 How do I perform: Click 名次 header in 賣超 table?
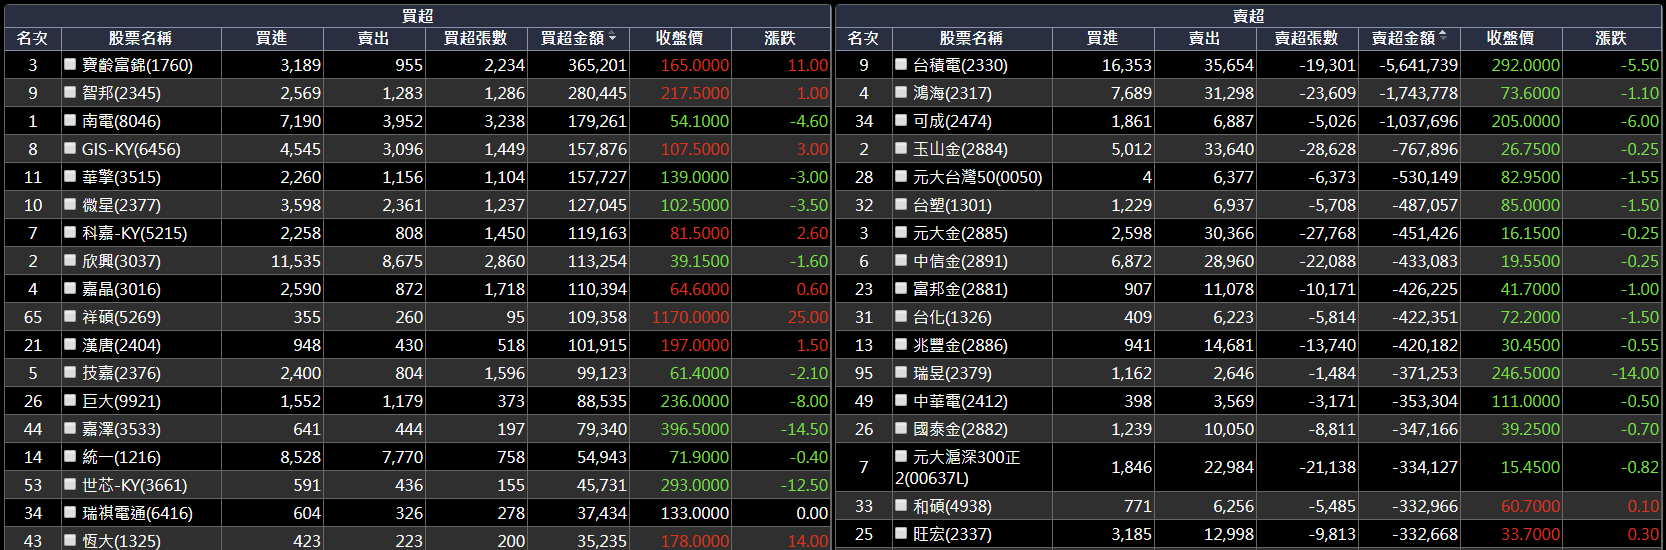pos(863,38)
